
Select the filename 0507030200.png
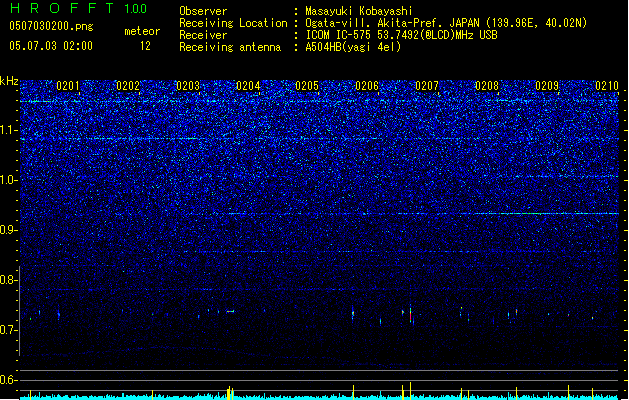[51, 26]
